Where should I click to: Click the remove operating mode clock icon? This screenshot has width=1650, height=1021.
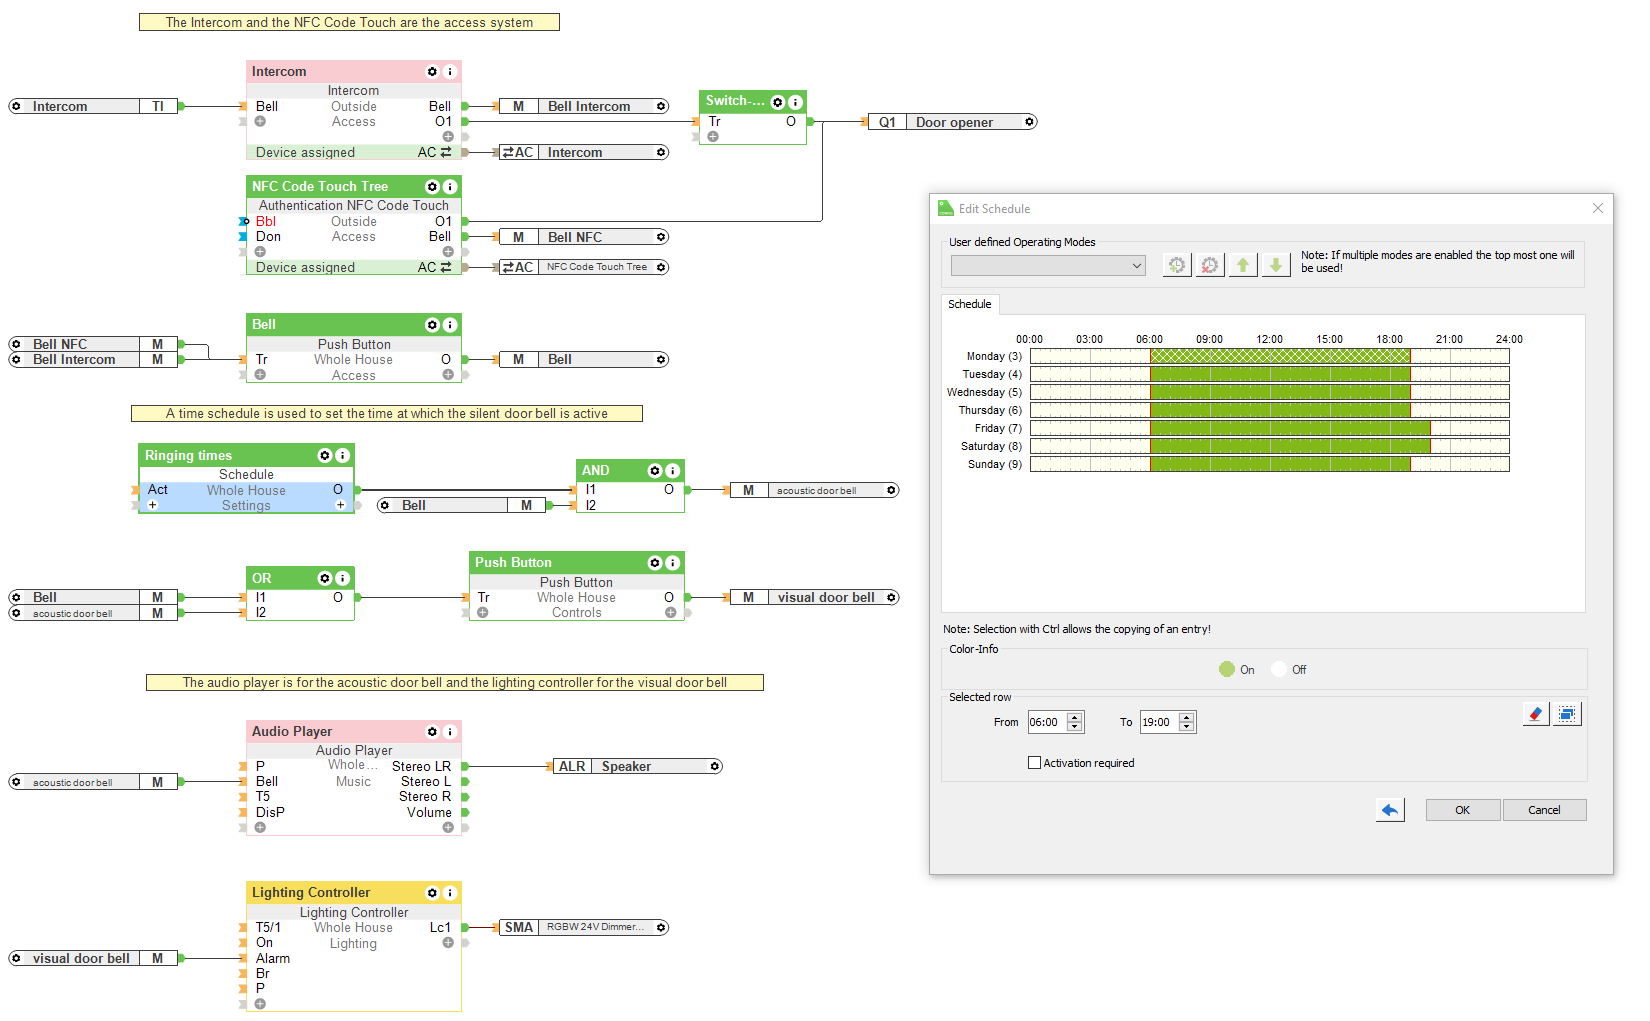1210,265
